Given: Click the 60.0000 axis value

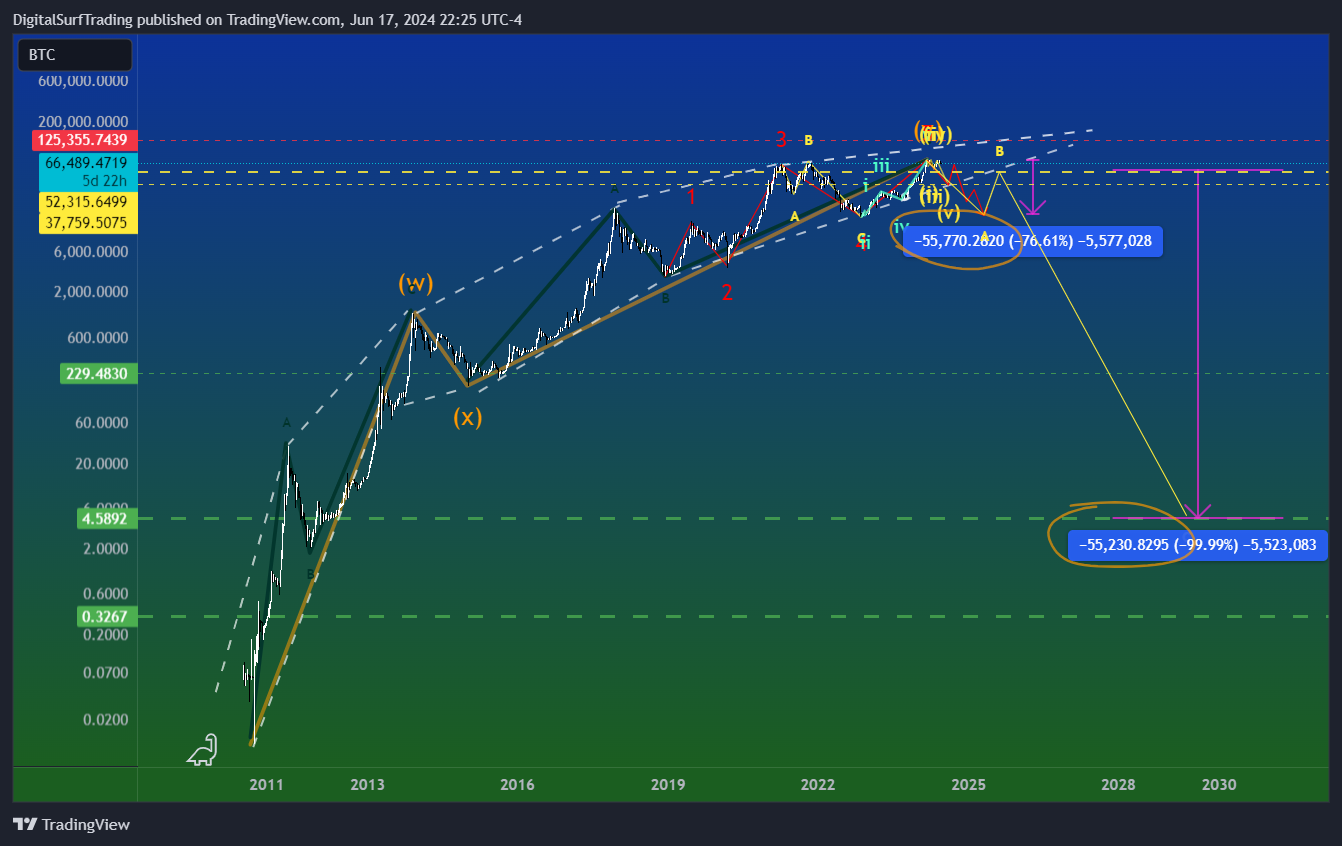Looking at the screenshot, I should (x=101, y=423).
